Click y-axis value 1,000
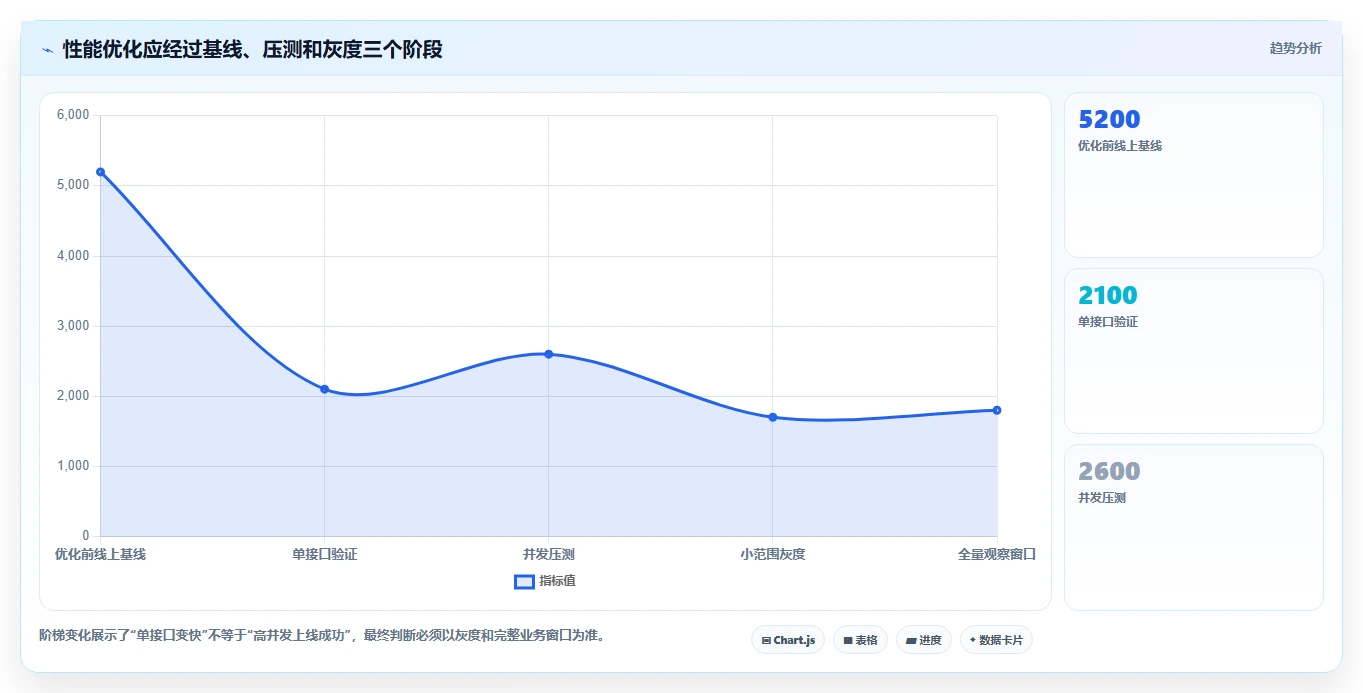Image resolution: width=1363 pixels, height=693 pixels. [73, 466]
